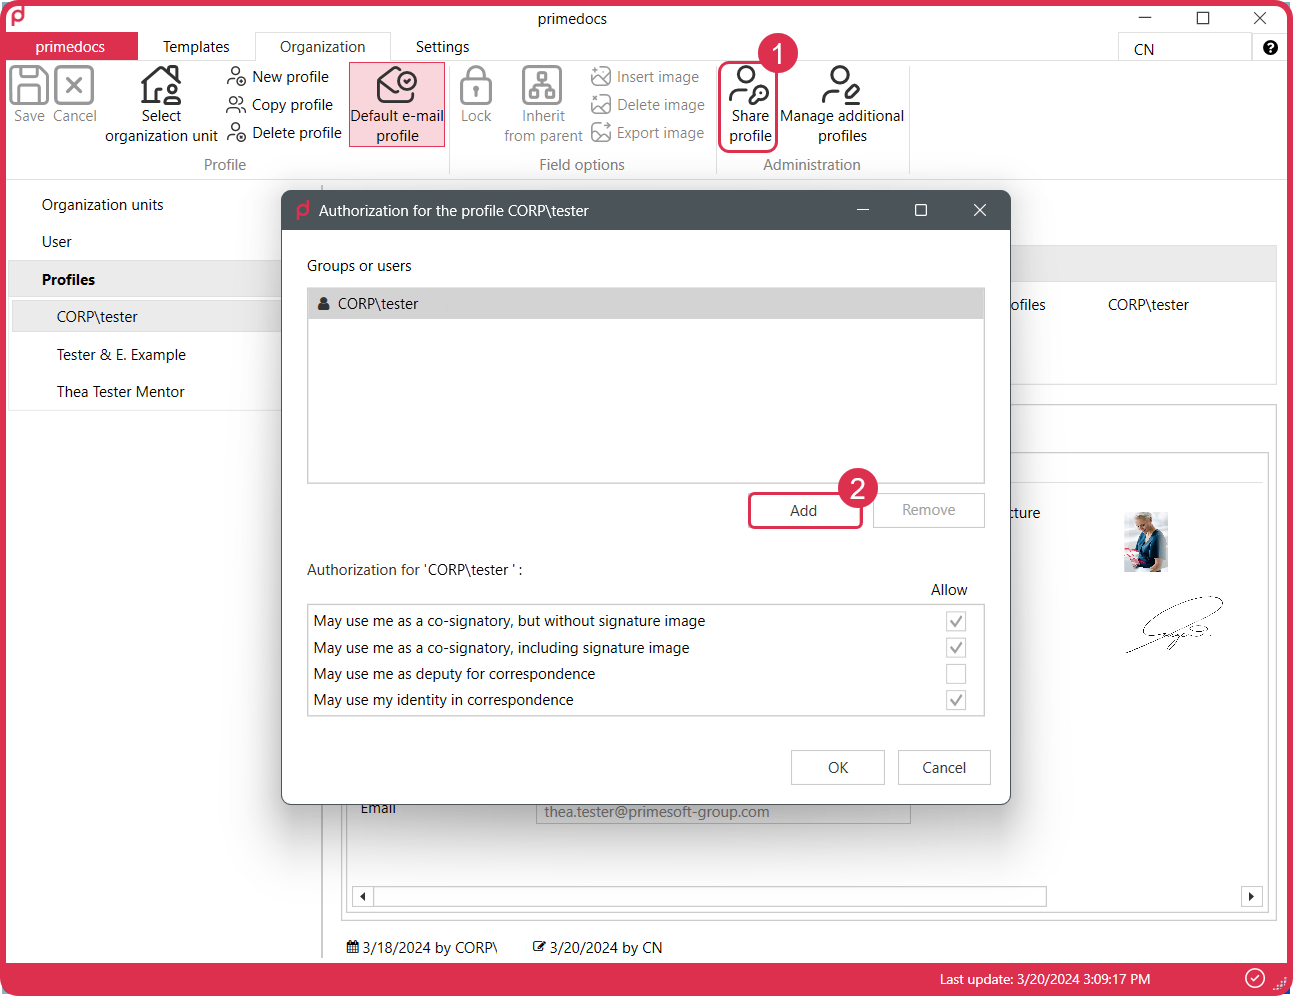Minimize the Authorization dialog
This screenshot has width=1293, height=996.
[863, 210]
